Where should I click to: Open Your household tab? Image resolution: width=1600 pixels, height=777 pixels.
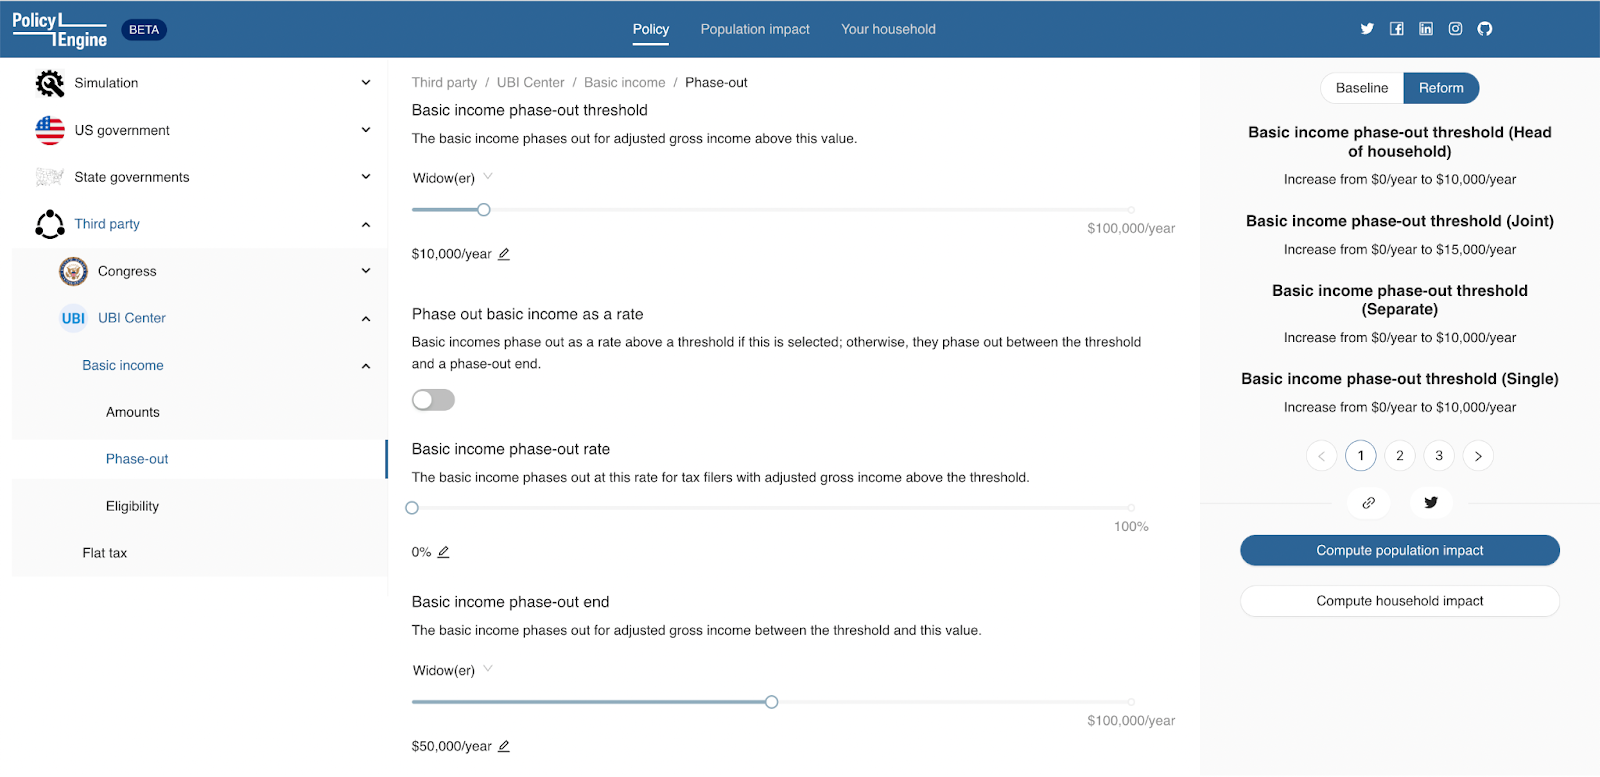tap(888, 29)
